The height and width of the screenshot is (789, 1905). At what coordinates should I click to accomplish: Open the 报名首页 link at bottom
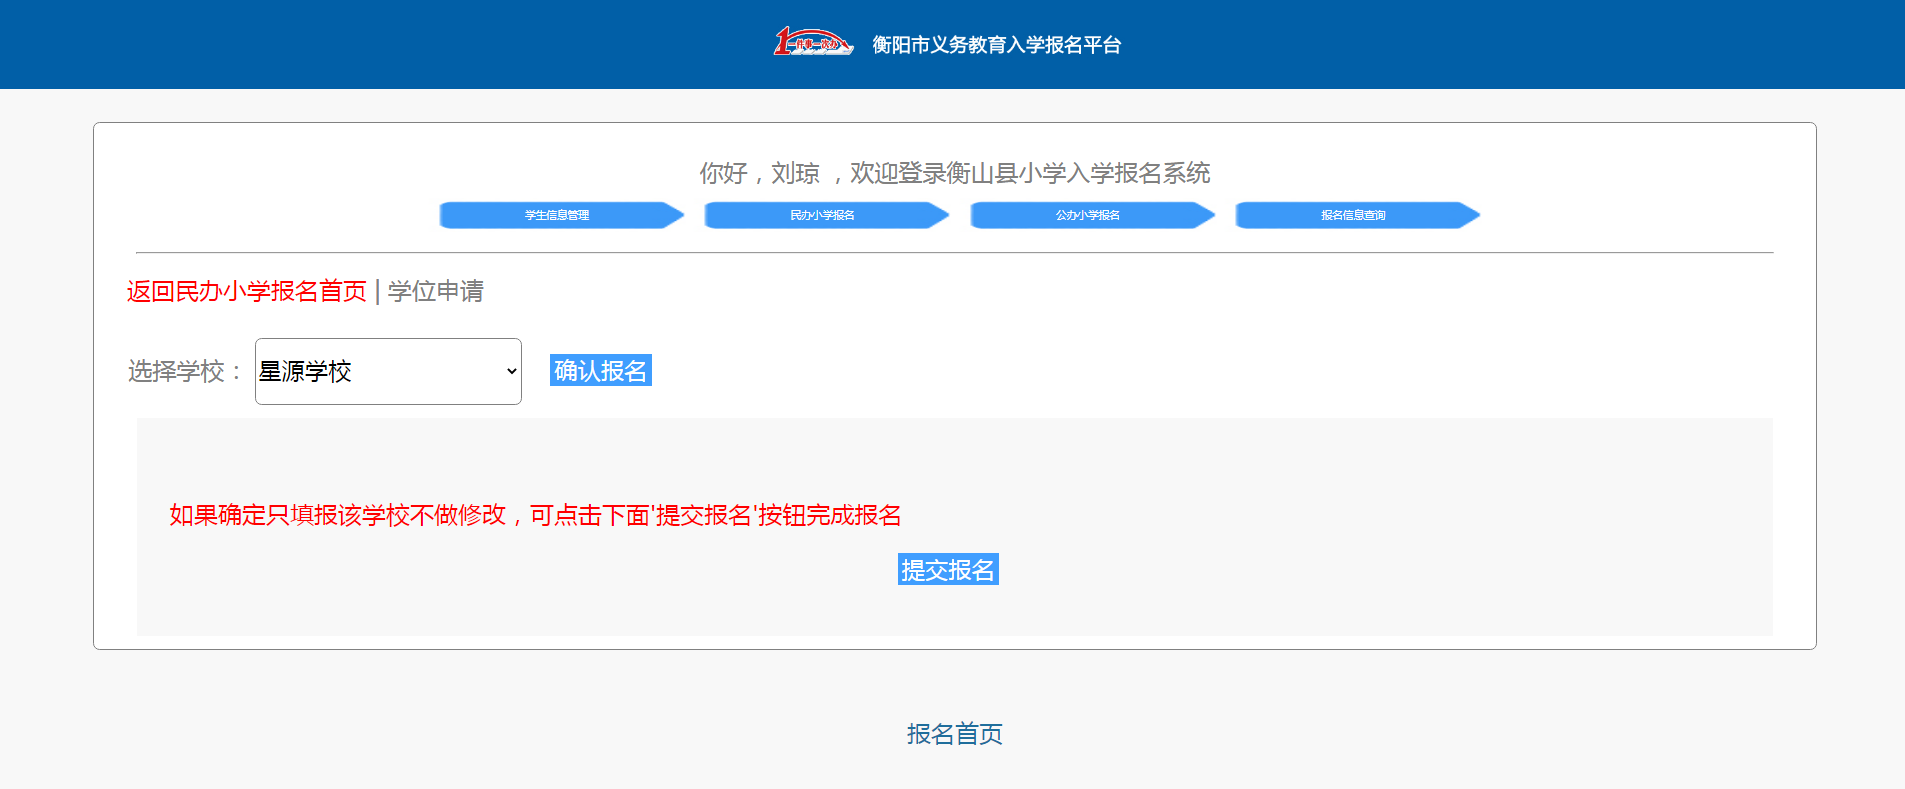pos(954,734)
